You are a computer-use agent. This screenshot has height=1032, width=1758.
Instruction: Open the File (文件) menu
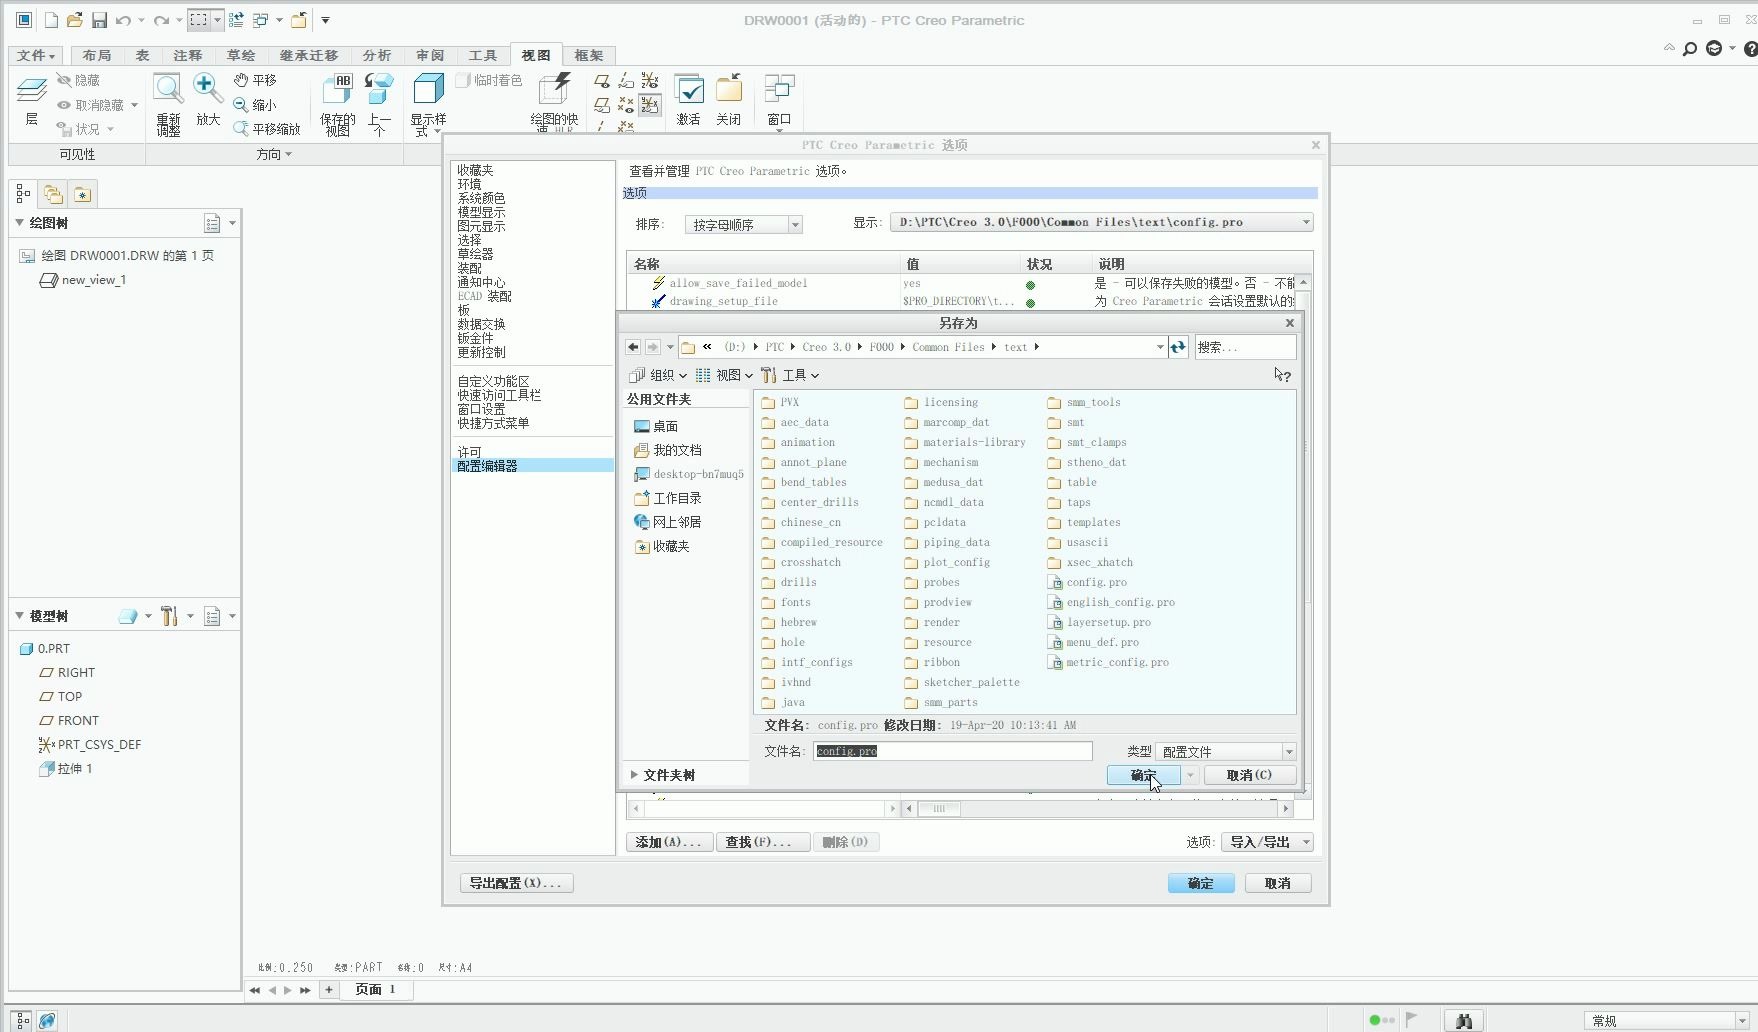click(x=35, y=55)
